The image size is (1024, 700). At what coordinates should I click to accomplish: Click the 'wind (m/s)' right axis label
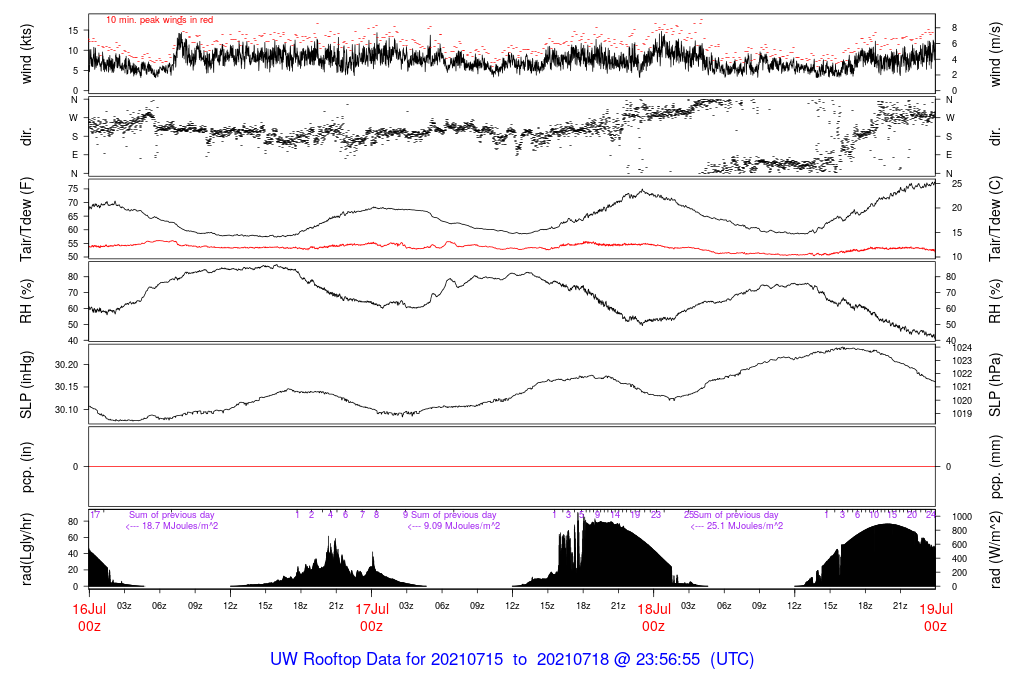pyautogui.click(x=995, y=54)
